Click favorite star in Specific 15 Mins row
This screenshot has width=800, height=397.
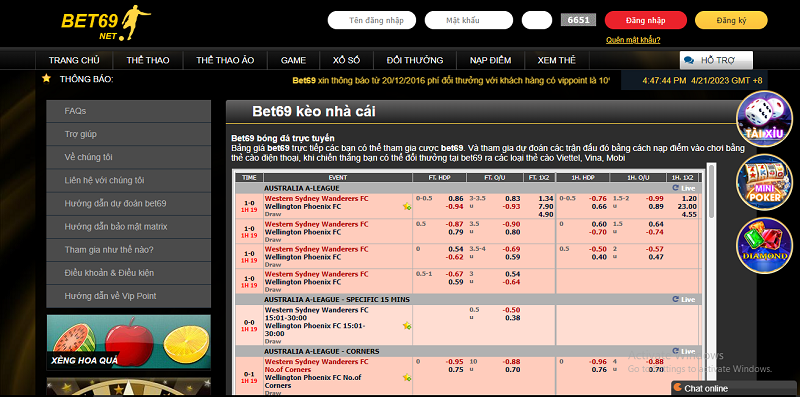click(407, 326)
